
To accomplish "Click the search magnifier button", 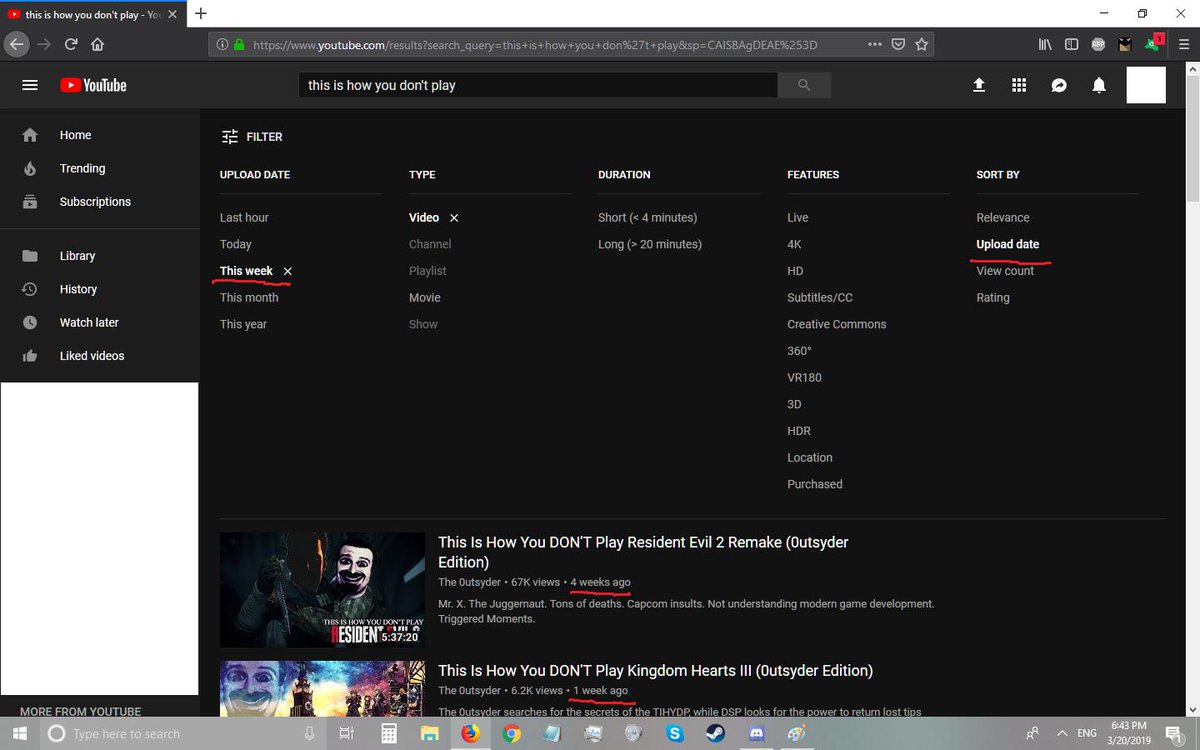I will tap(804, 85).
